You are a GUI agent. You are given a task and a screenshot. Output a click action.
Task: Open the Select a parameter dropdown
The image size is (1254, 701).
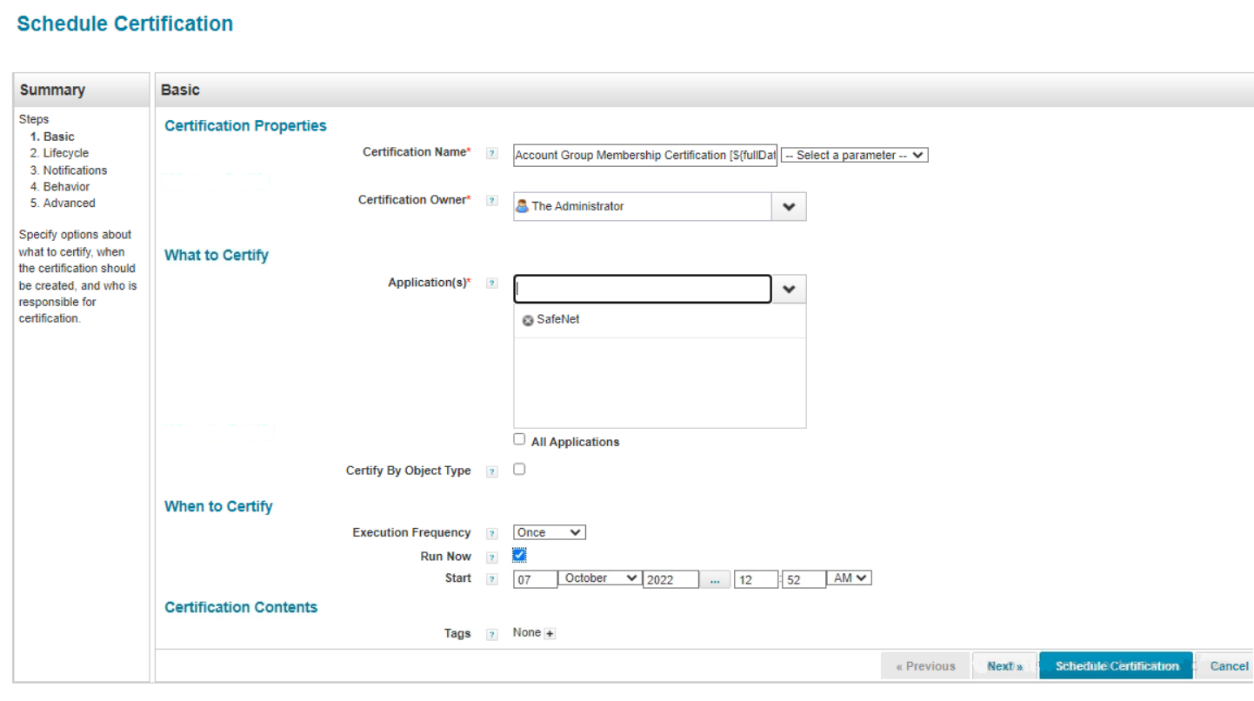click(x=854, y=155)
